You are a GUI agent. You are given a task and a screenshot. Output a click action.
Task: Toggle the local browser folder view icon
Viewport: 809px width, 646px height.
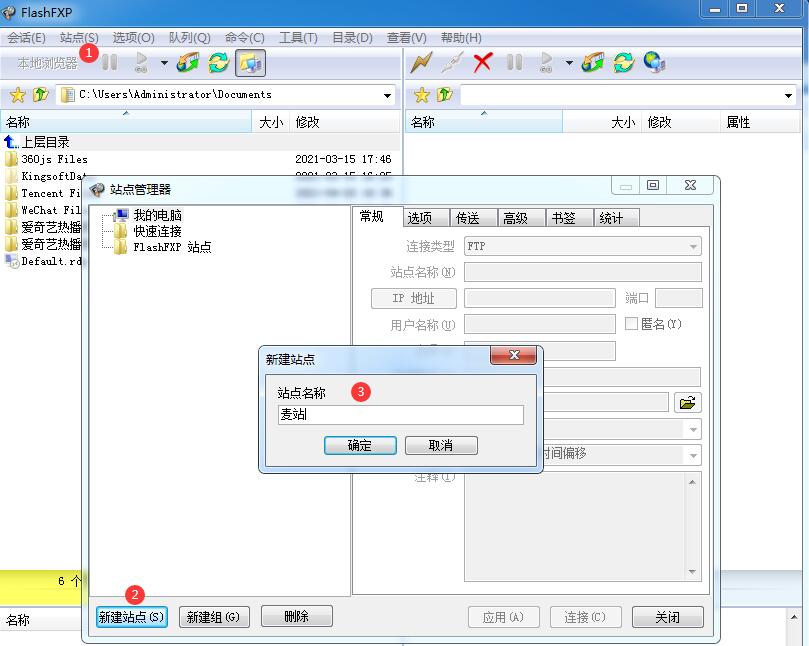[250, 63]
